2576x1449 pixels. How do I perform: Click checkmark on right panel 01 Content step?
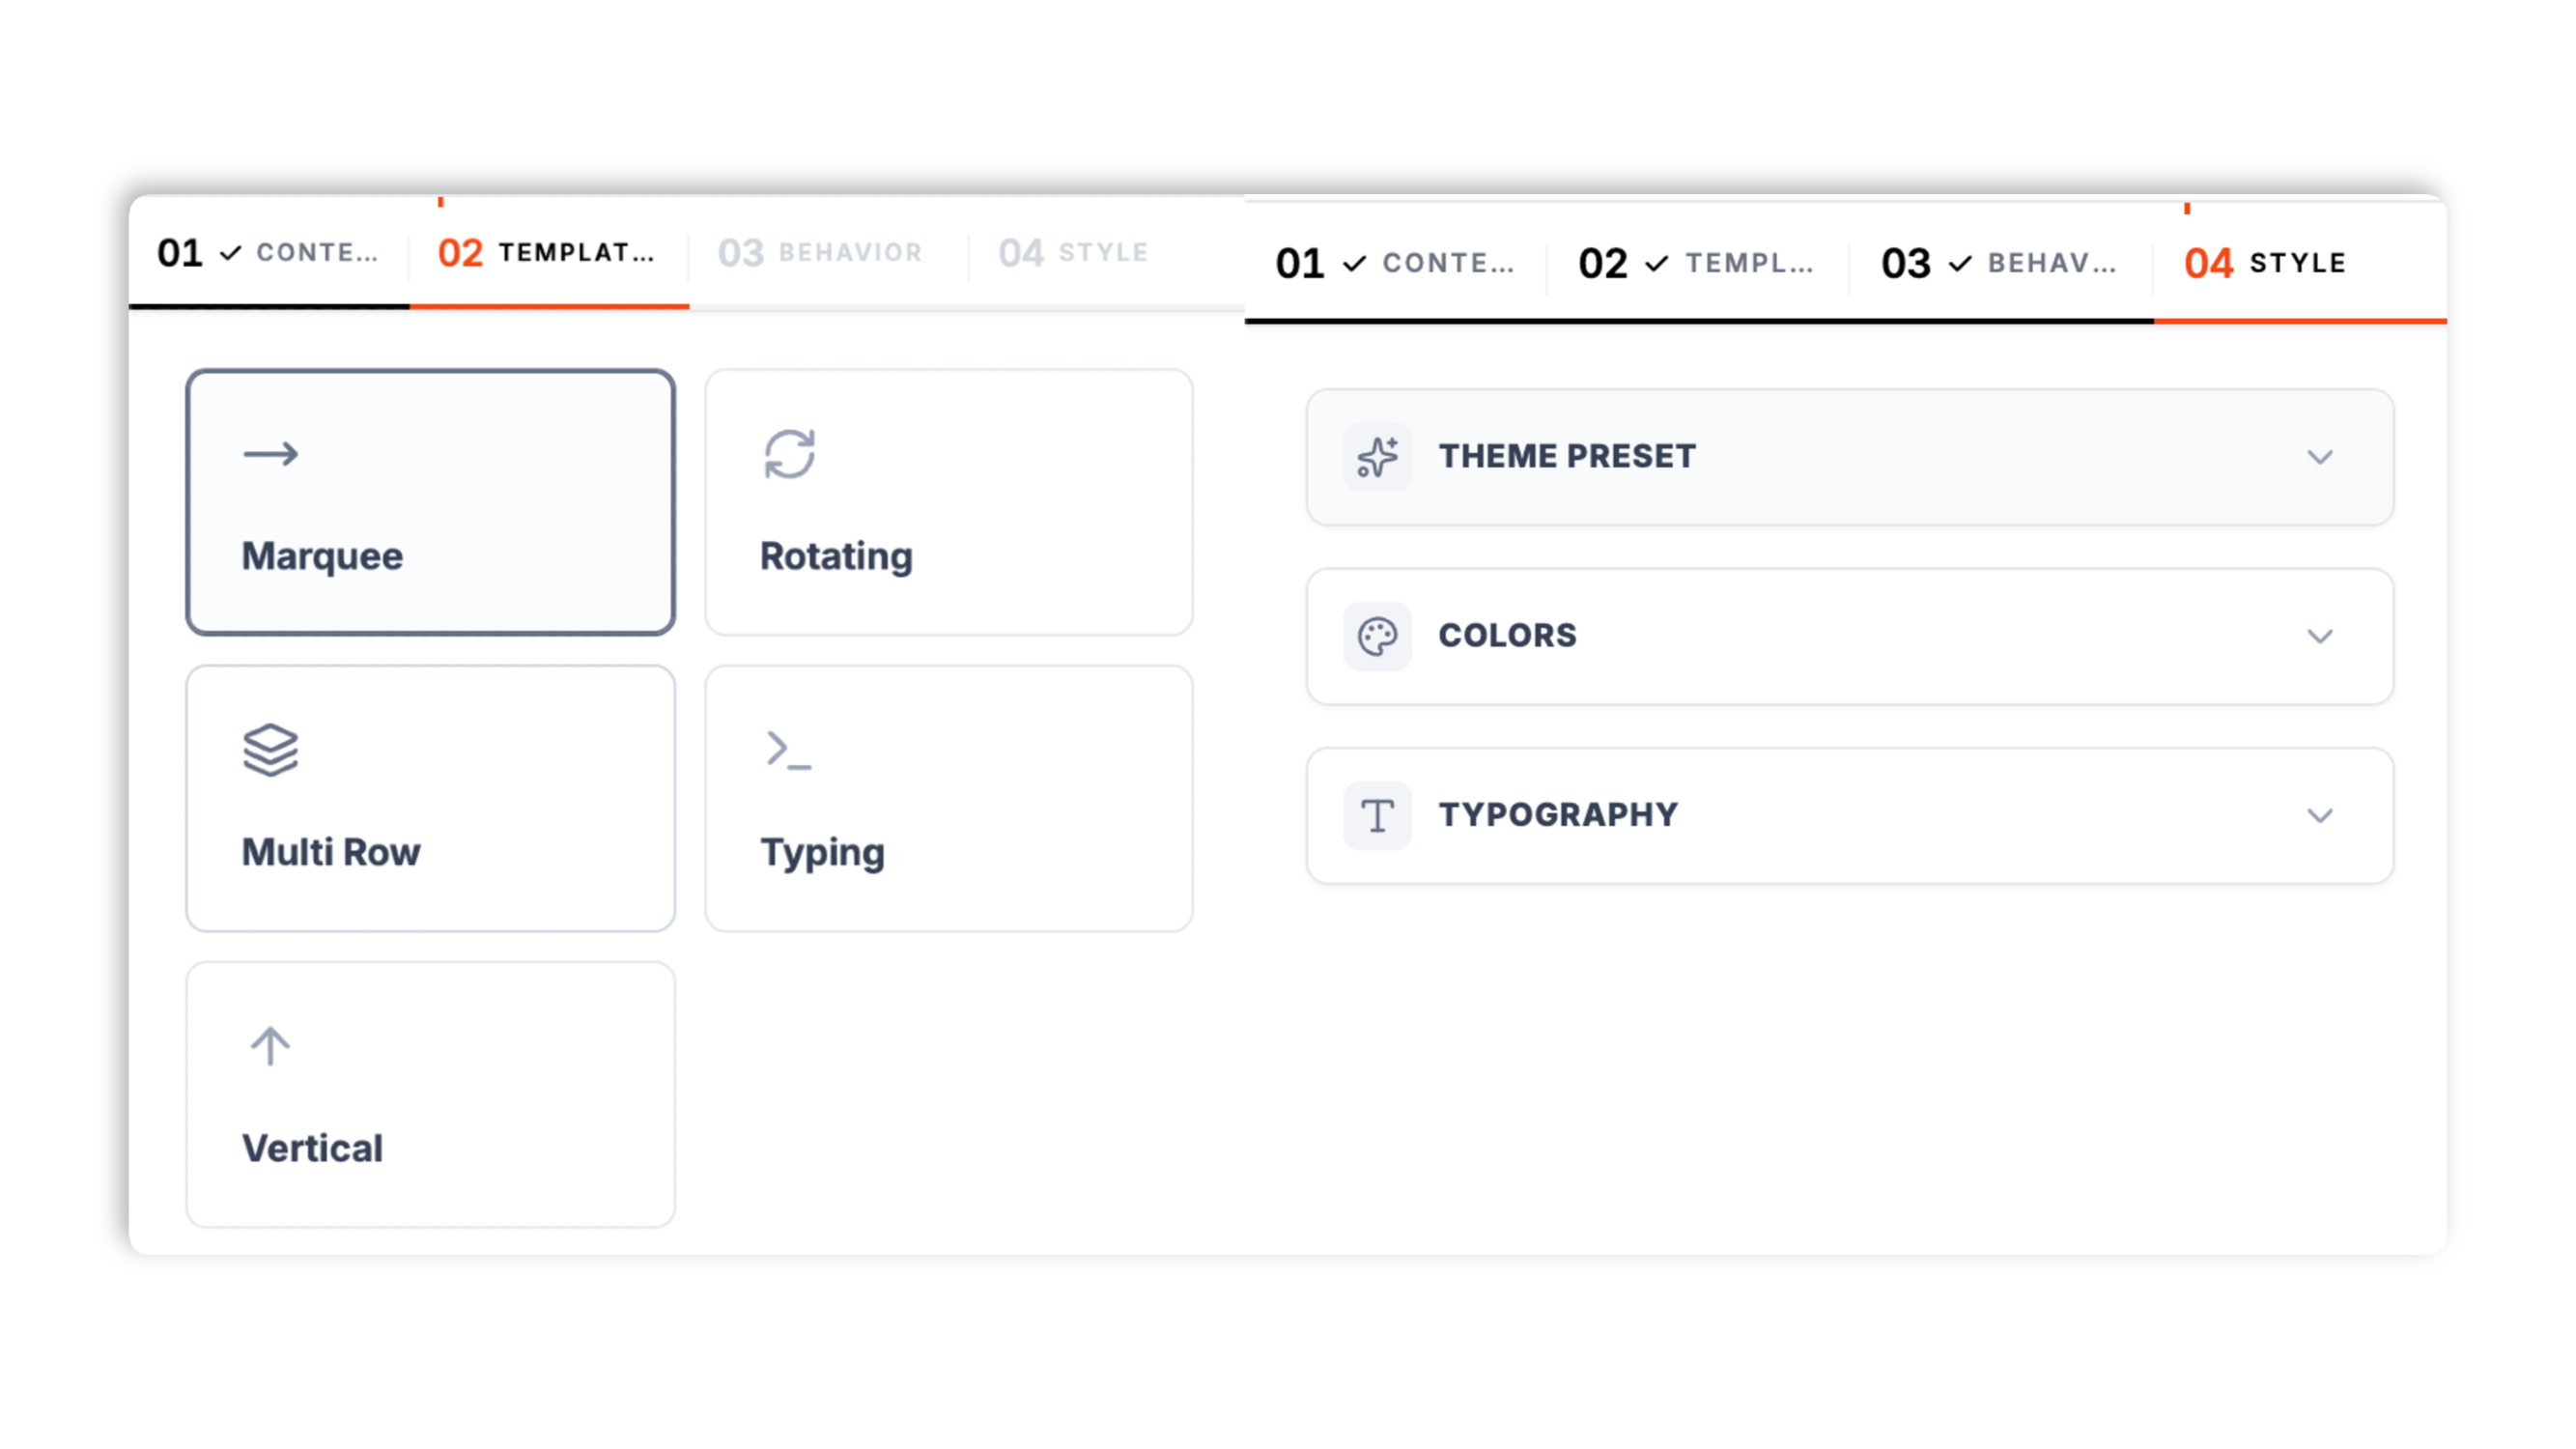tap(1354, 263)
